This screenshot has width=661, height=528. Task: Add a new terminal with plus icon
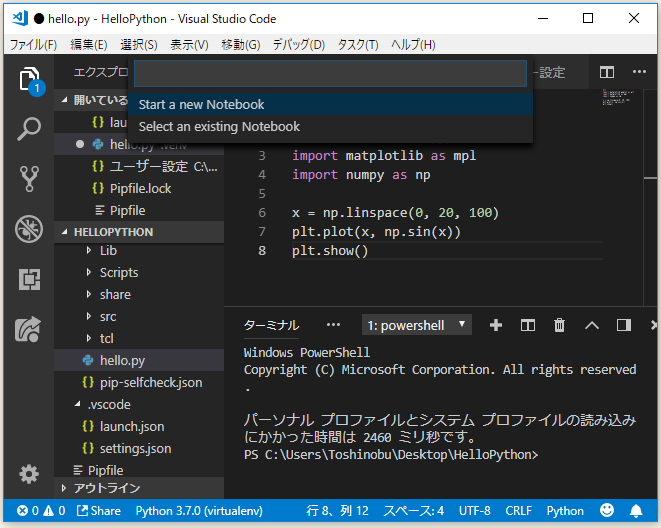[496, 325]
